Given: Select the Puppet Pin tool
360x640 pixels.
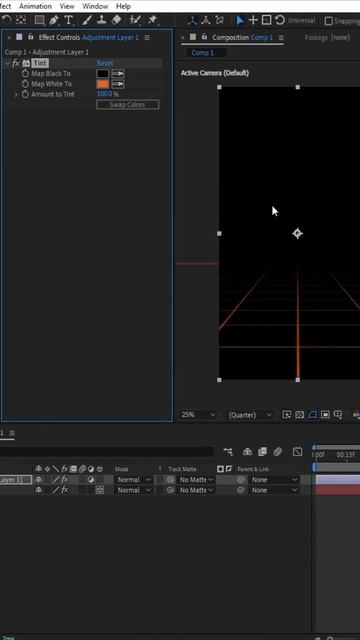Looking at the screenshot, I should point(152,20).
